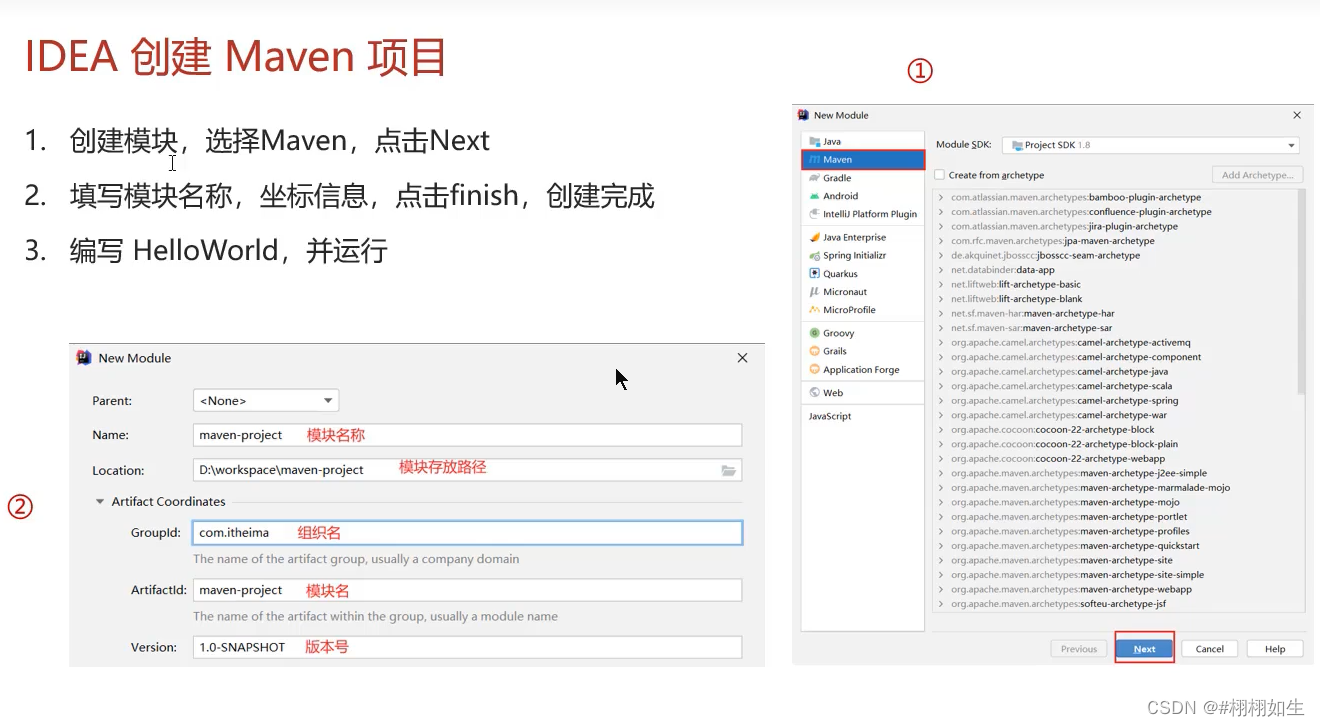
Task: Click the Web globe icon
Action: click(815, 392)
